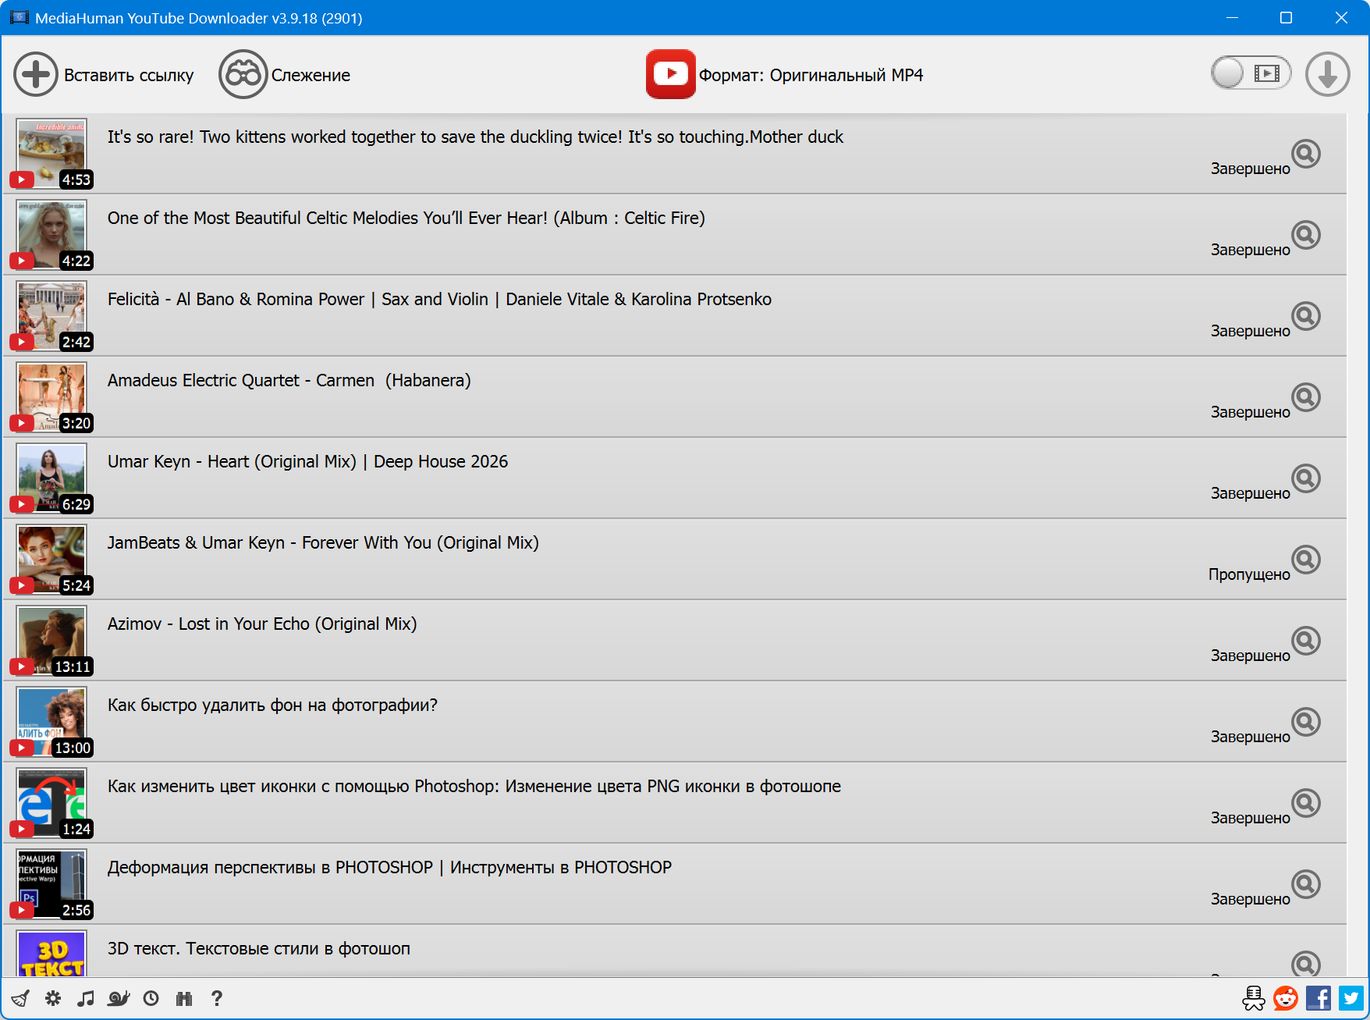Click thumbnail of Forever With You video
The height and width of the screenshot is (1020, 1370).
(52, 559)
